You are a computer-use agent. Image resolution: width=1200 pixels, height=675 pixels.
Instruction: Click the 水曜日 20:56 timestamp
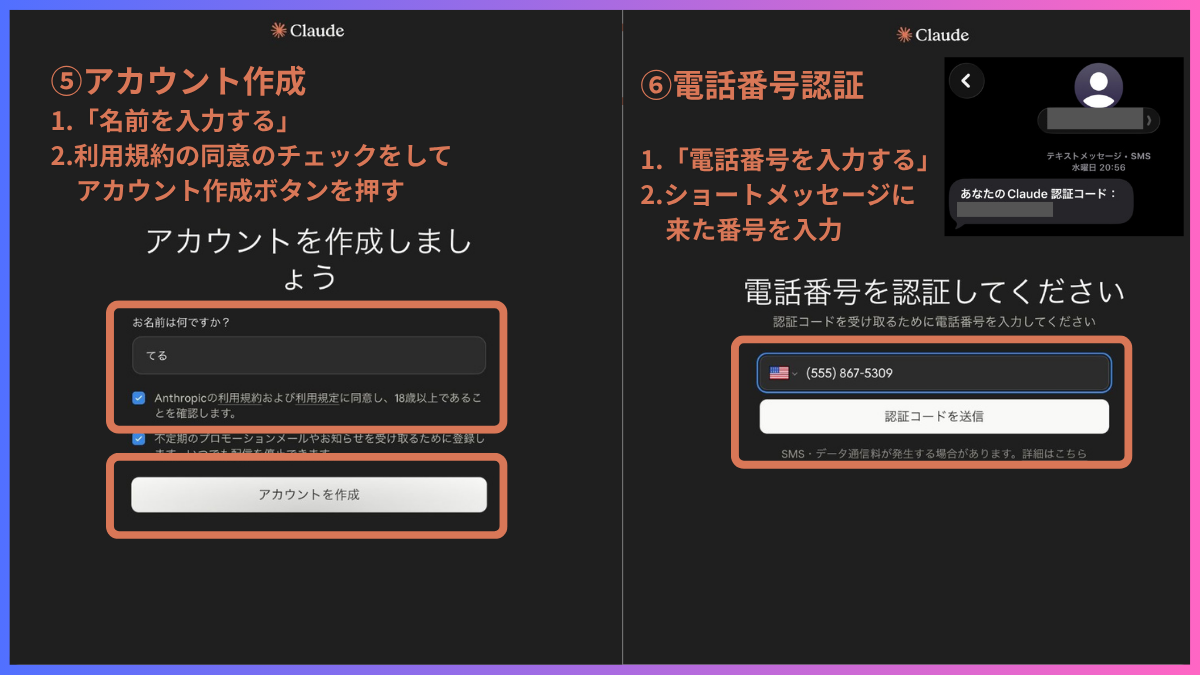tap(1097, 168)
